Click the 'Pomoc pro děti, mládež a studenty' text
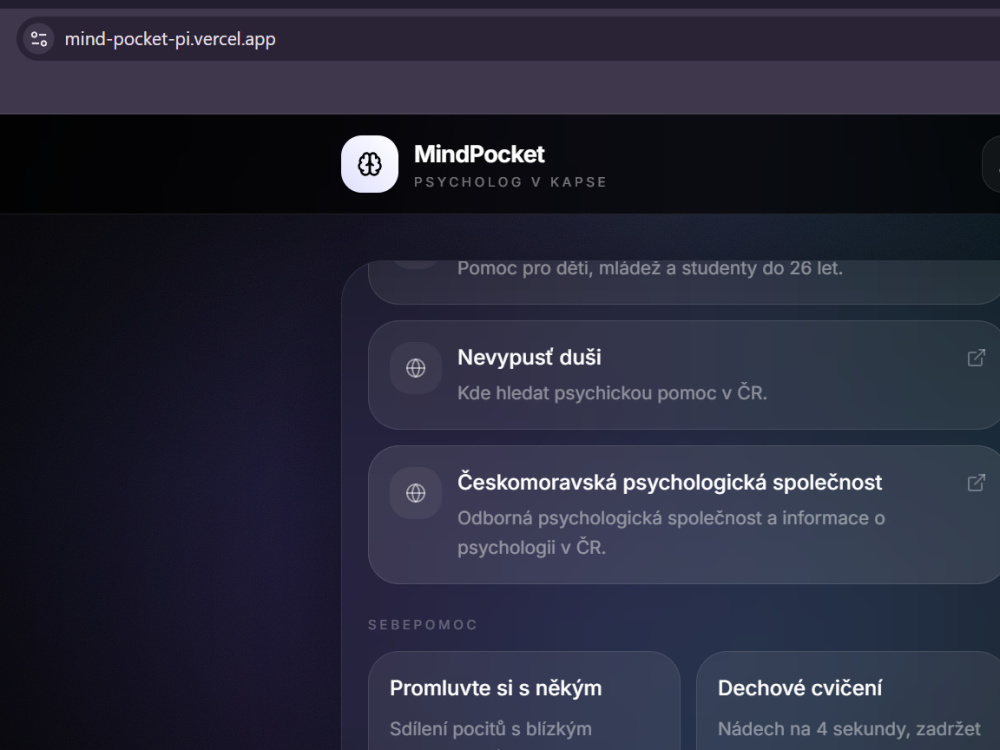This screenshot has width=1000, height=750. (x=650, y=268)
